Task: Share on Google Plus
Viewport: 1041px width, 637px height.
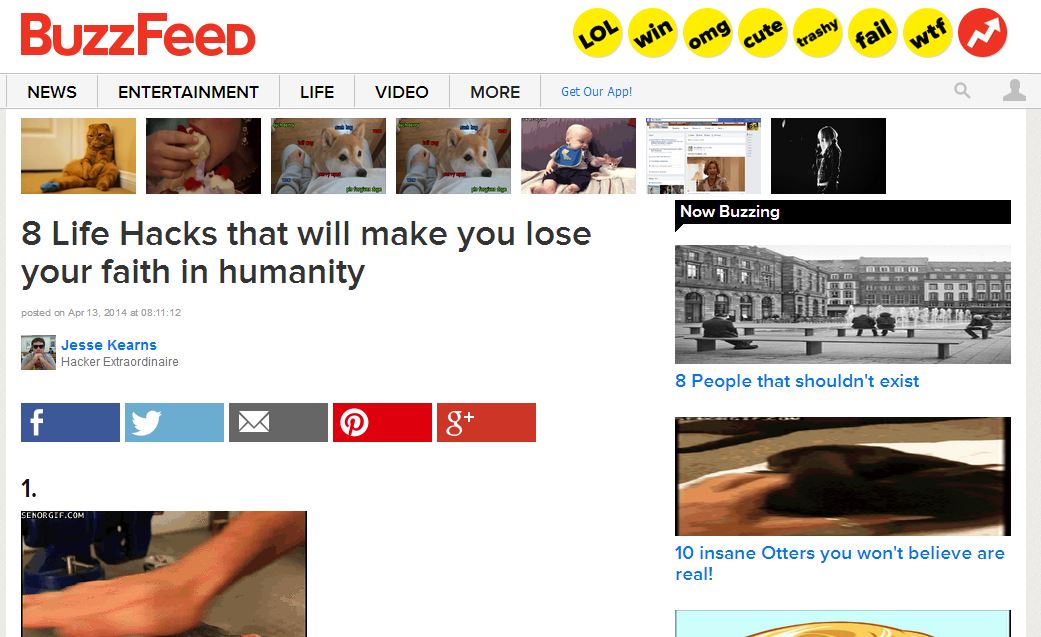Action: tap(487, 422)
